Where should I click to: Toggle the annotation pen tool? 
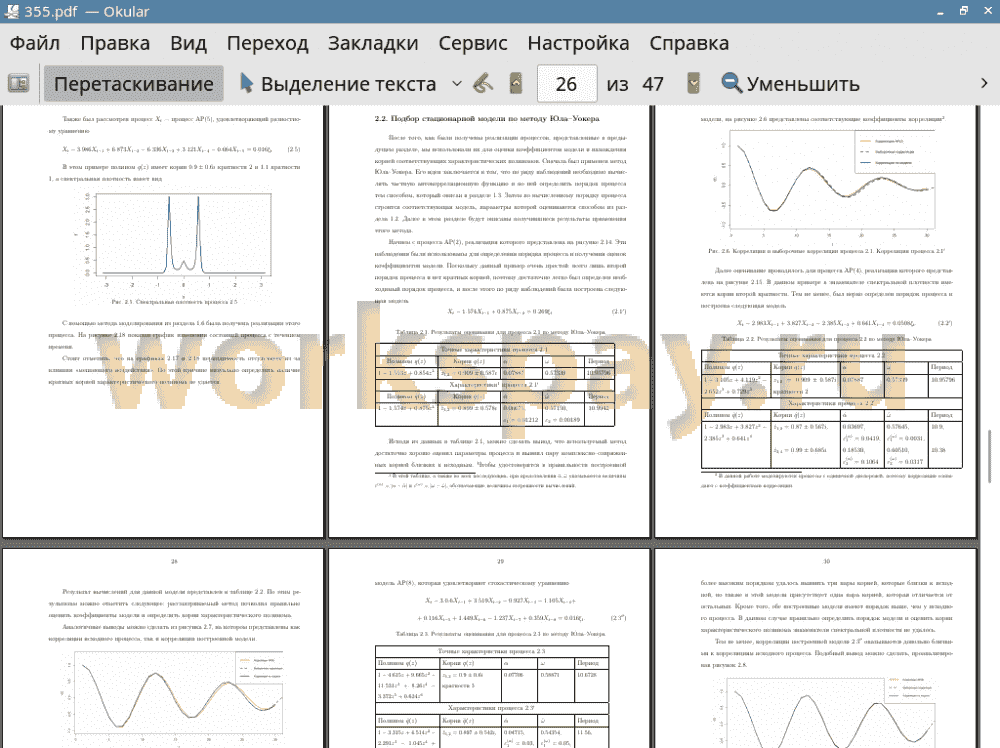483,84
